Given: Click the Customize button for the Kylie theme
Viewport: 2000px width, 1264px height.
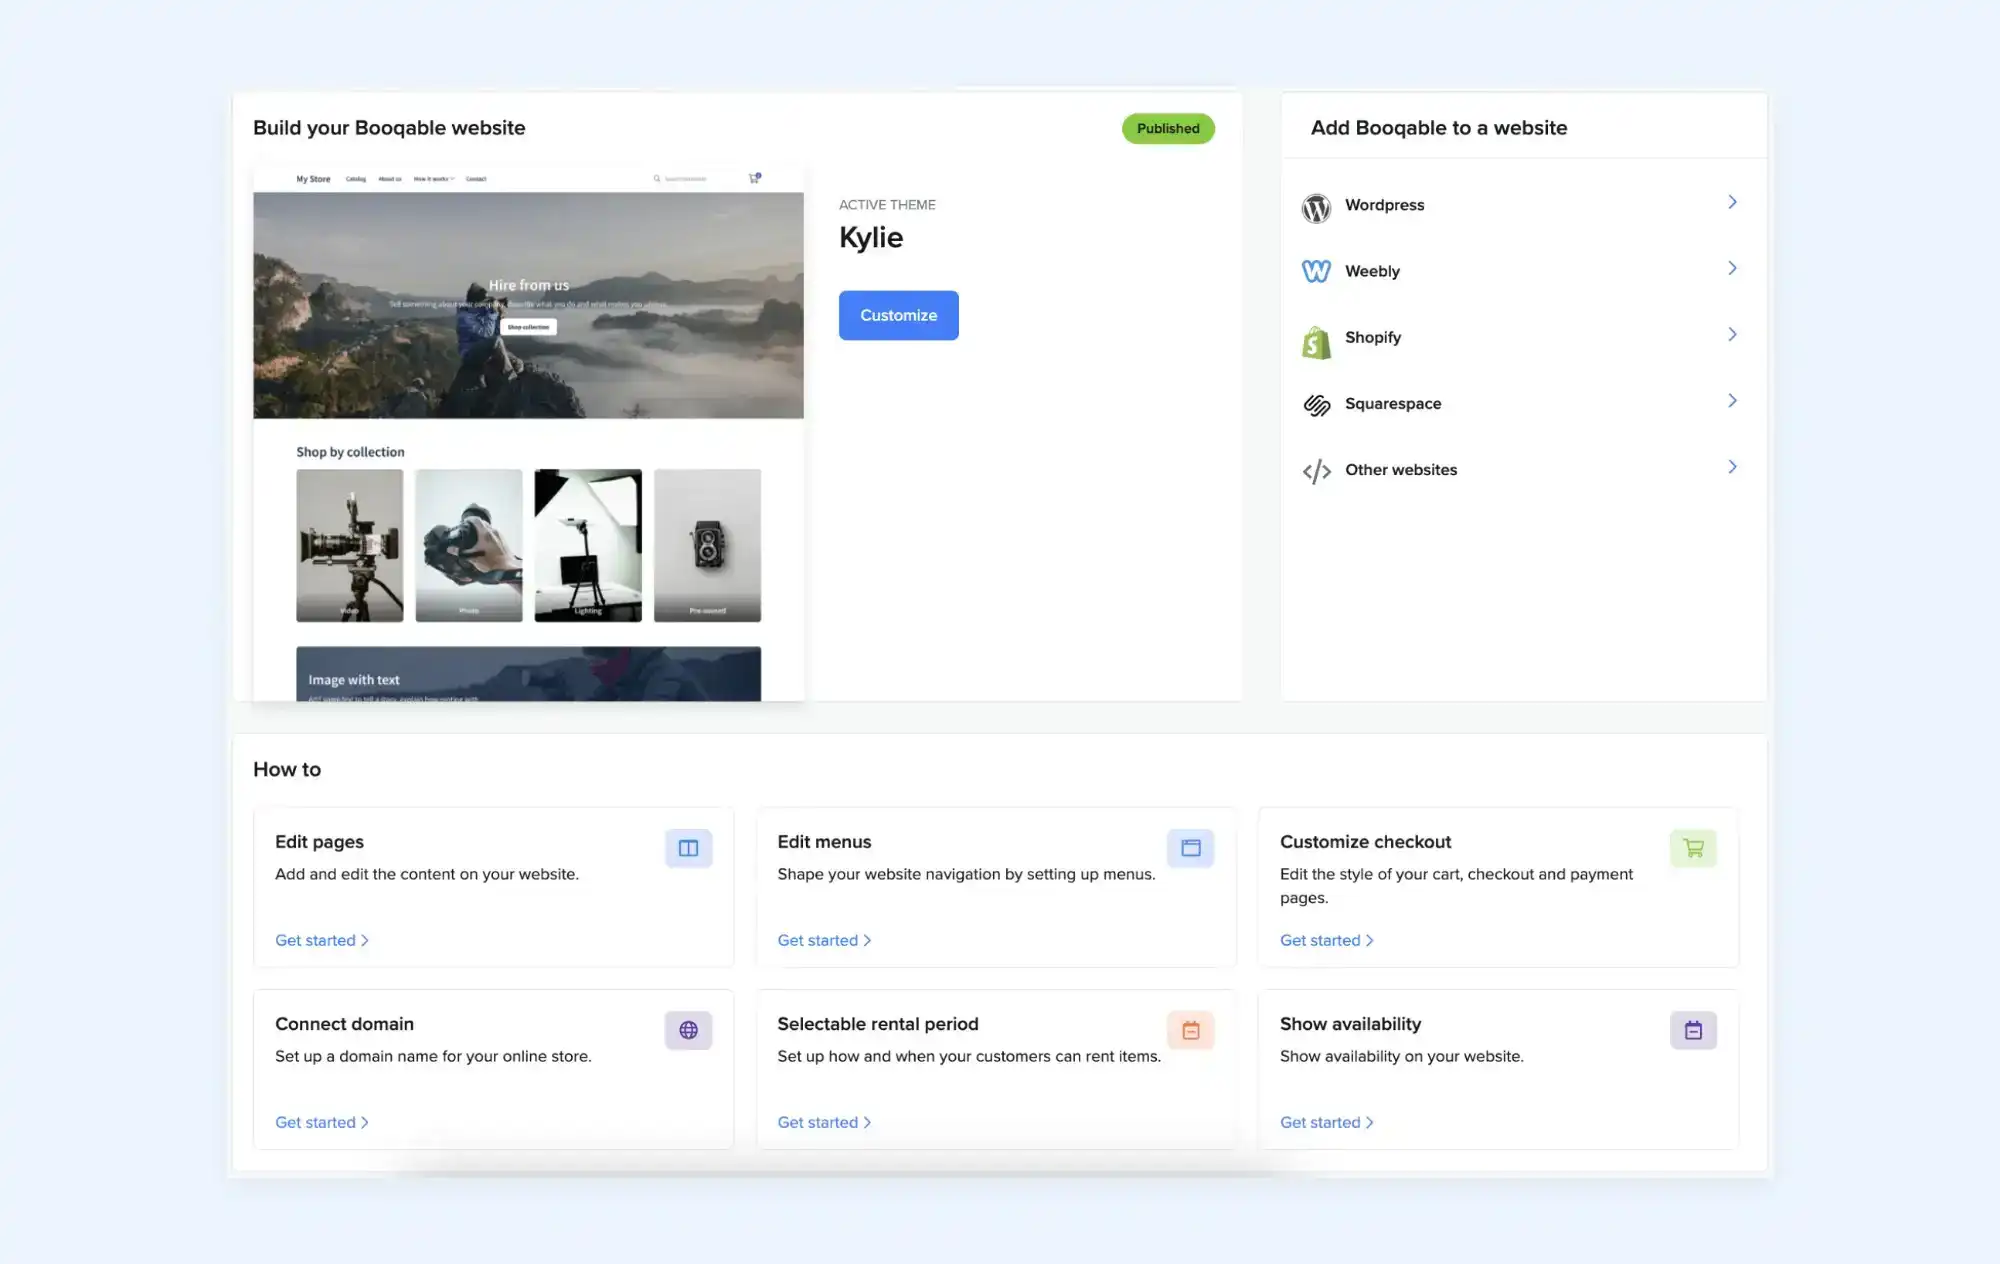Looking at the screenshot, I should [898, 315].
